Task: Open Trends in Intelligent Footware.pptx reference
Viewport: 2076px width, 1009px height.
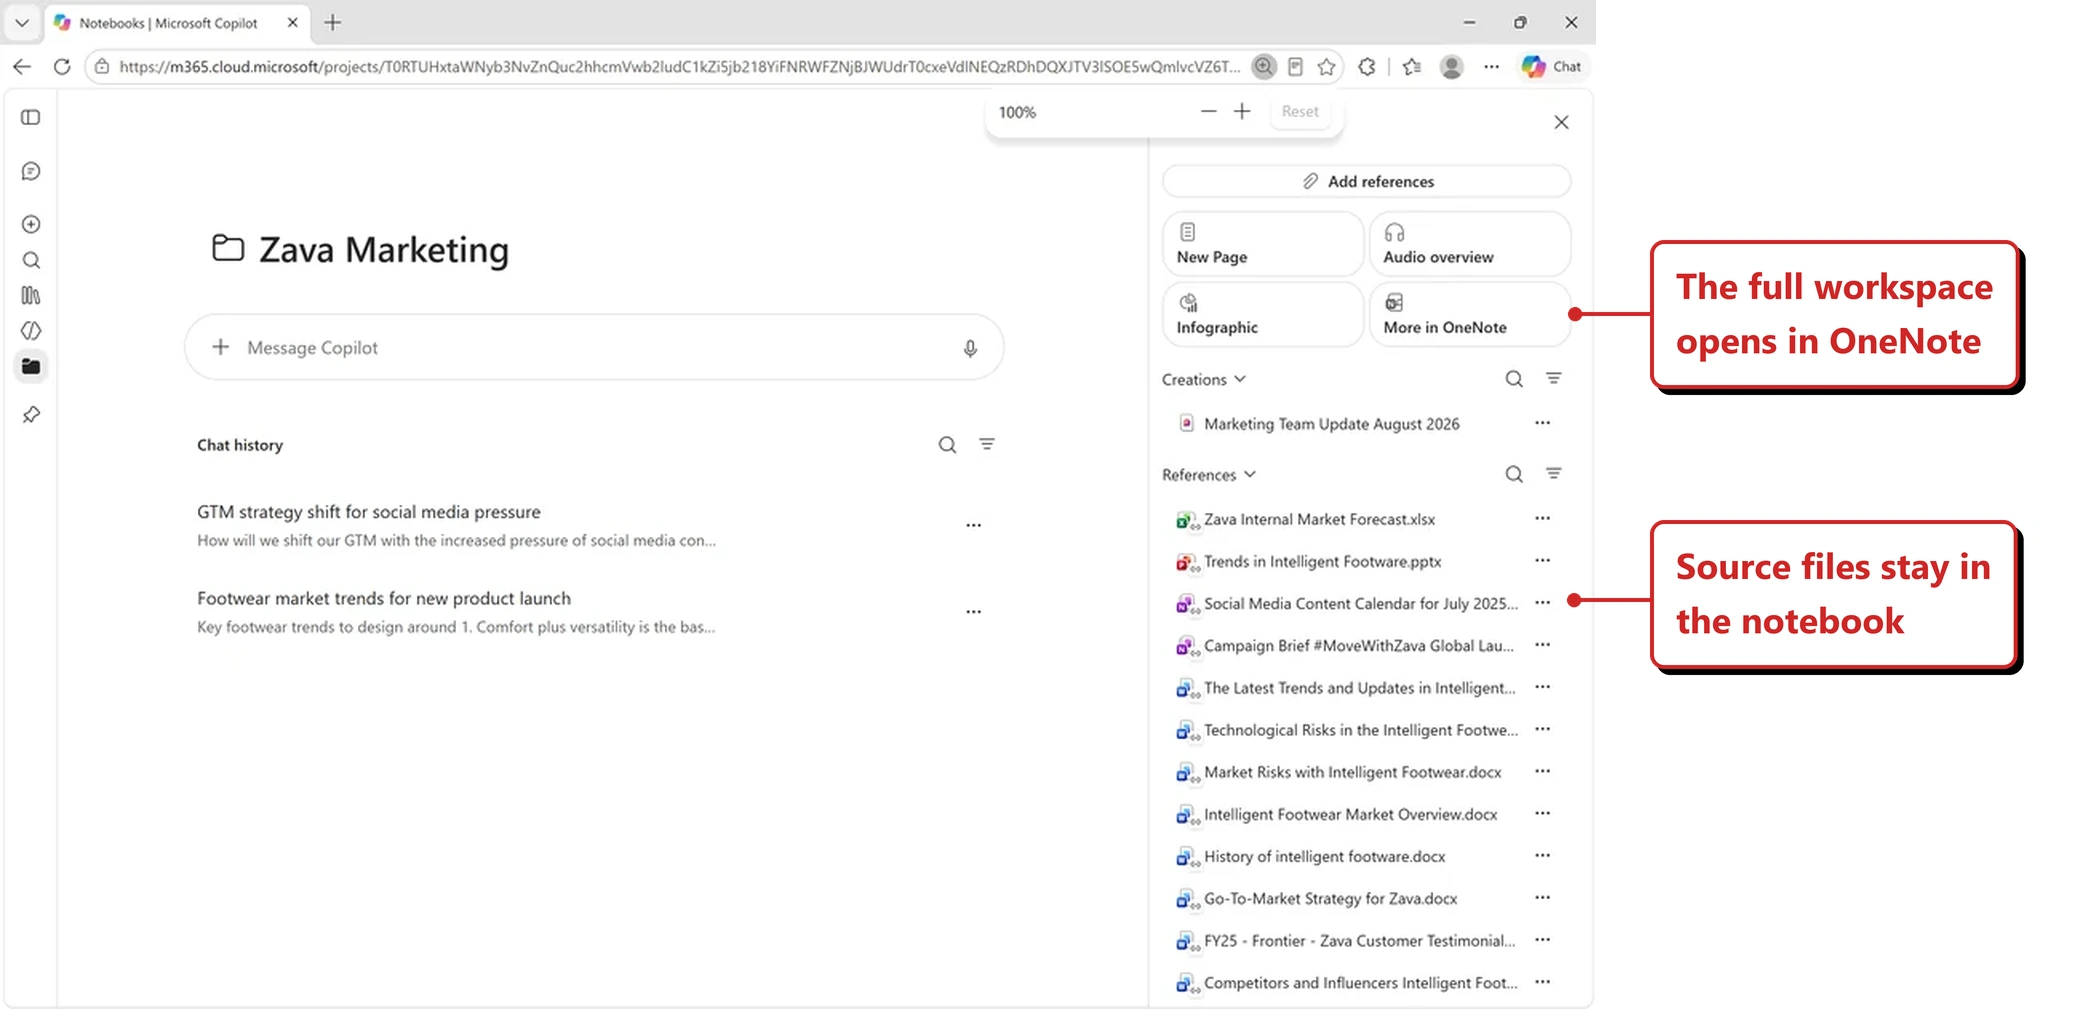Action: tap(1322, 562)
